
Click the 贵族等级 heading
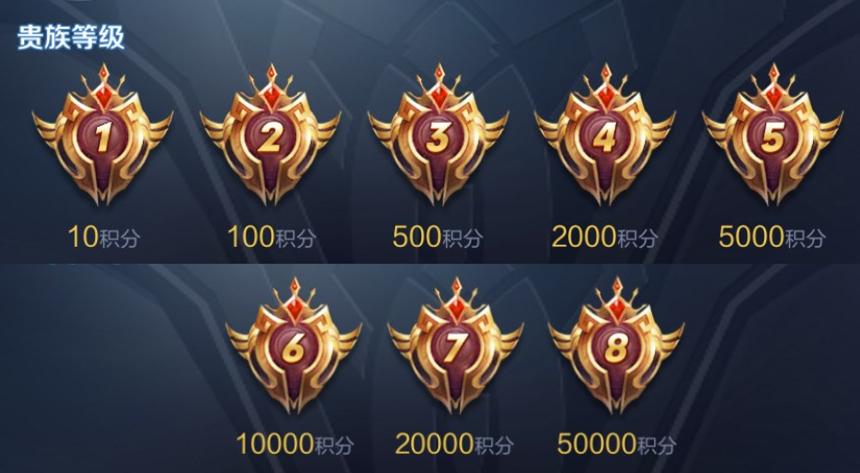pos(71,37)
